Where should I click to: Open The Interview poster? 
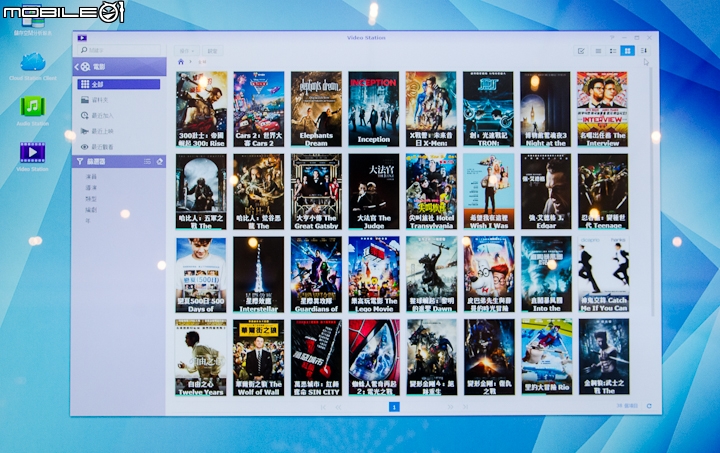[602, 109]
